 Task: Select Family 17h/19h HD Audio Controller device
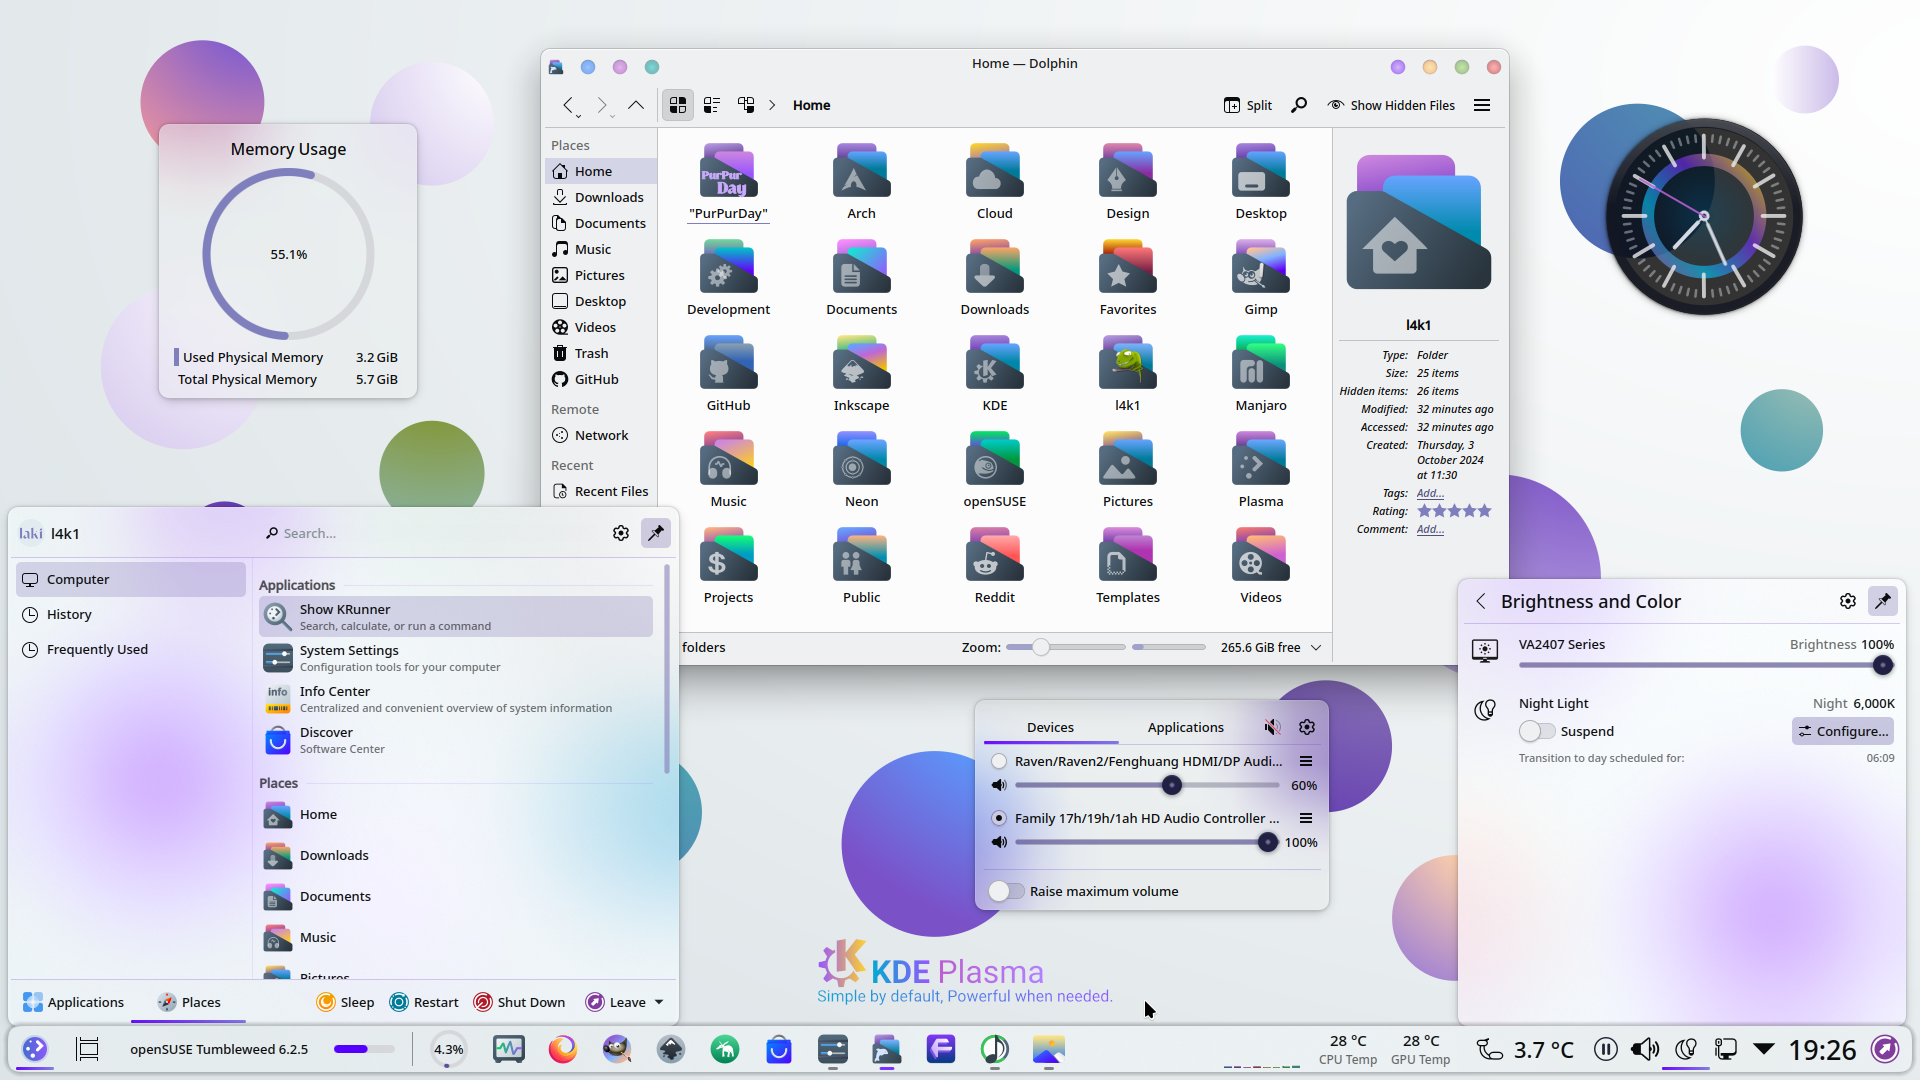click(999, 818)
